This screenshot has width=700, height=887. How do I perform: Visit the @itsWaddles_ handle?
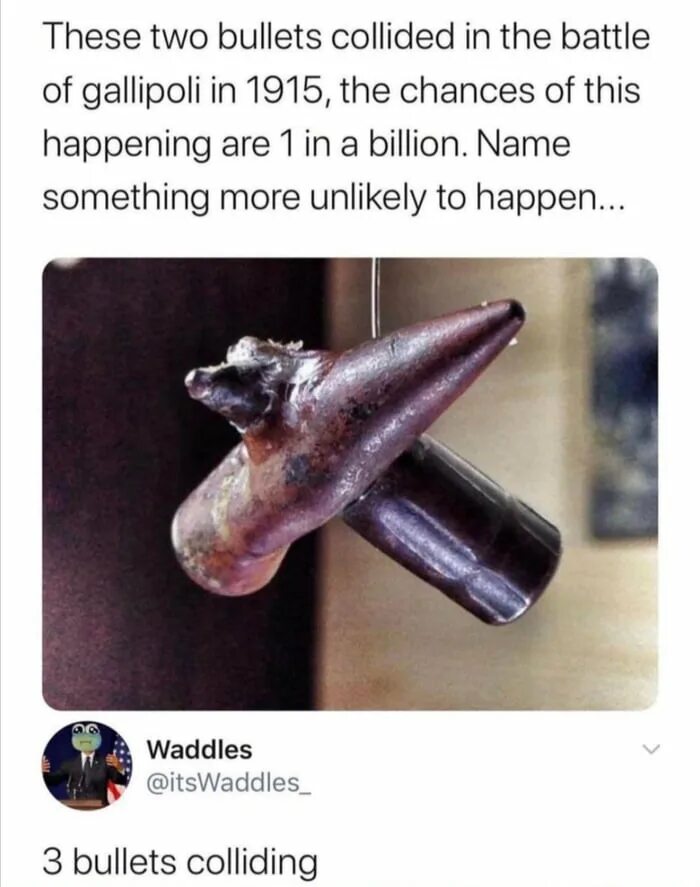229,782
